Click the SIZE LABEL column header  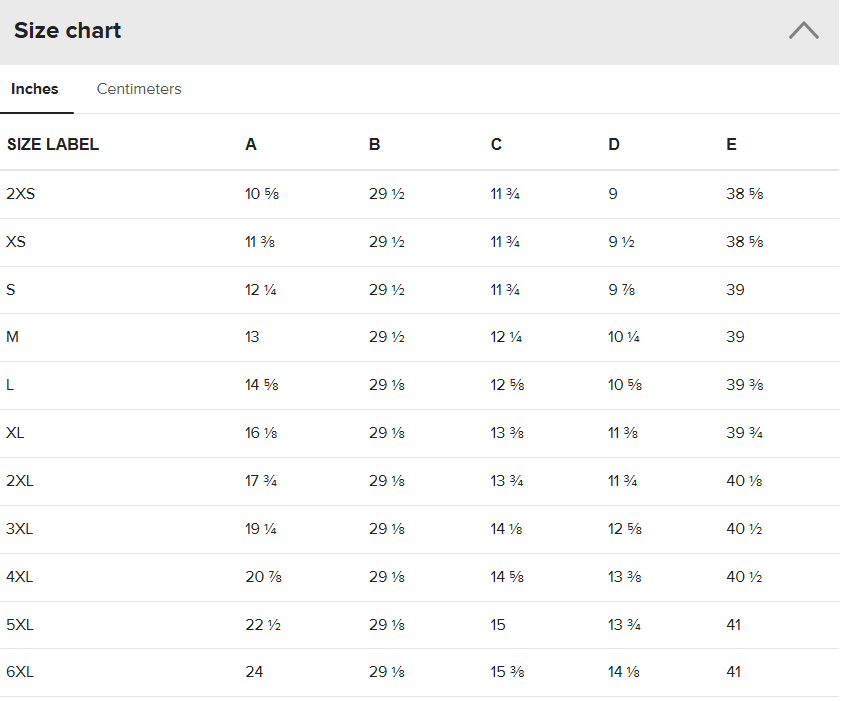point(53,144)
